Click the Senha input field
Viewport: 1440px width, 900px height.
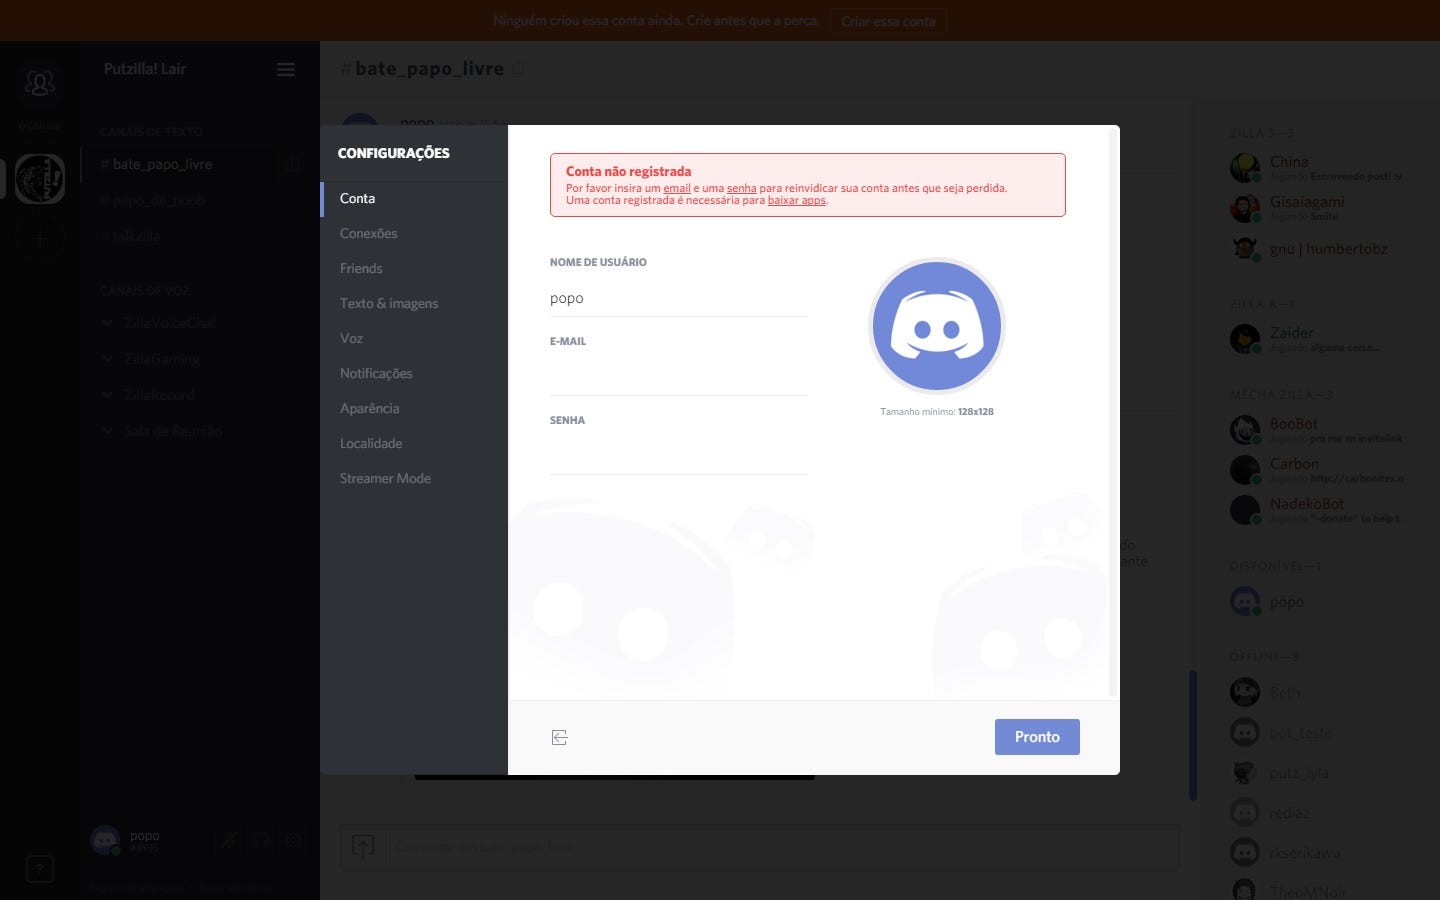click(679, 456)
